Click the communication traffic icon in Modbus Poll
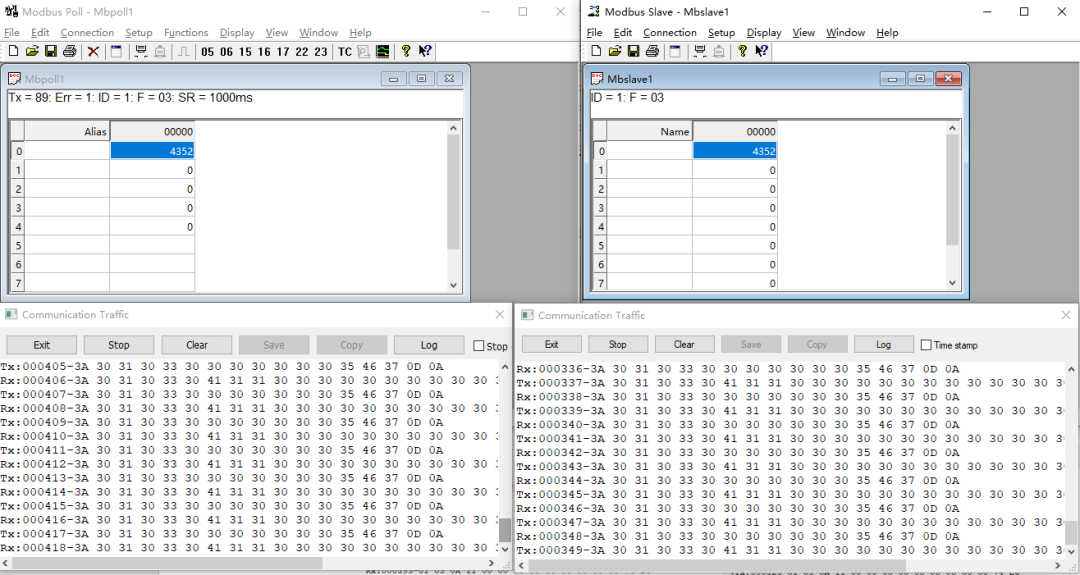1080x575 pixels. point(364,51)
